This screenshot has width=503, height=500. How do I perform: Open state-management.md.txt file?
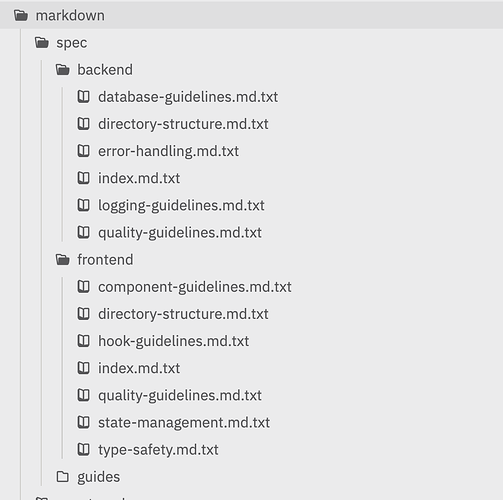[x=184, y=422]
